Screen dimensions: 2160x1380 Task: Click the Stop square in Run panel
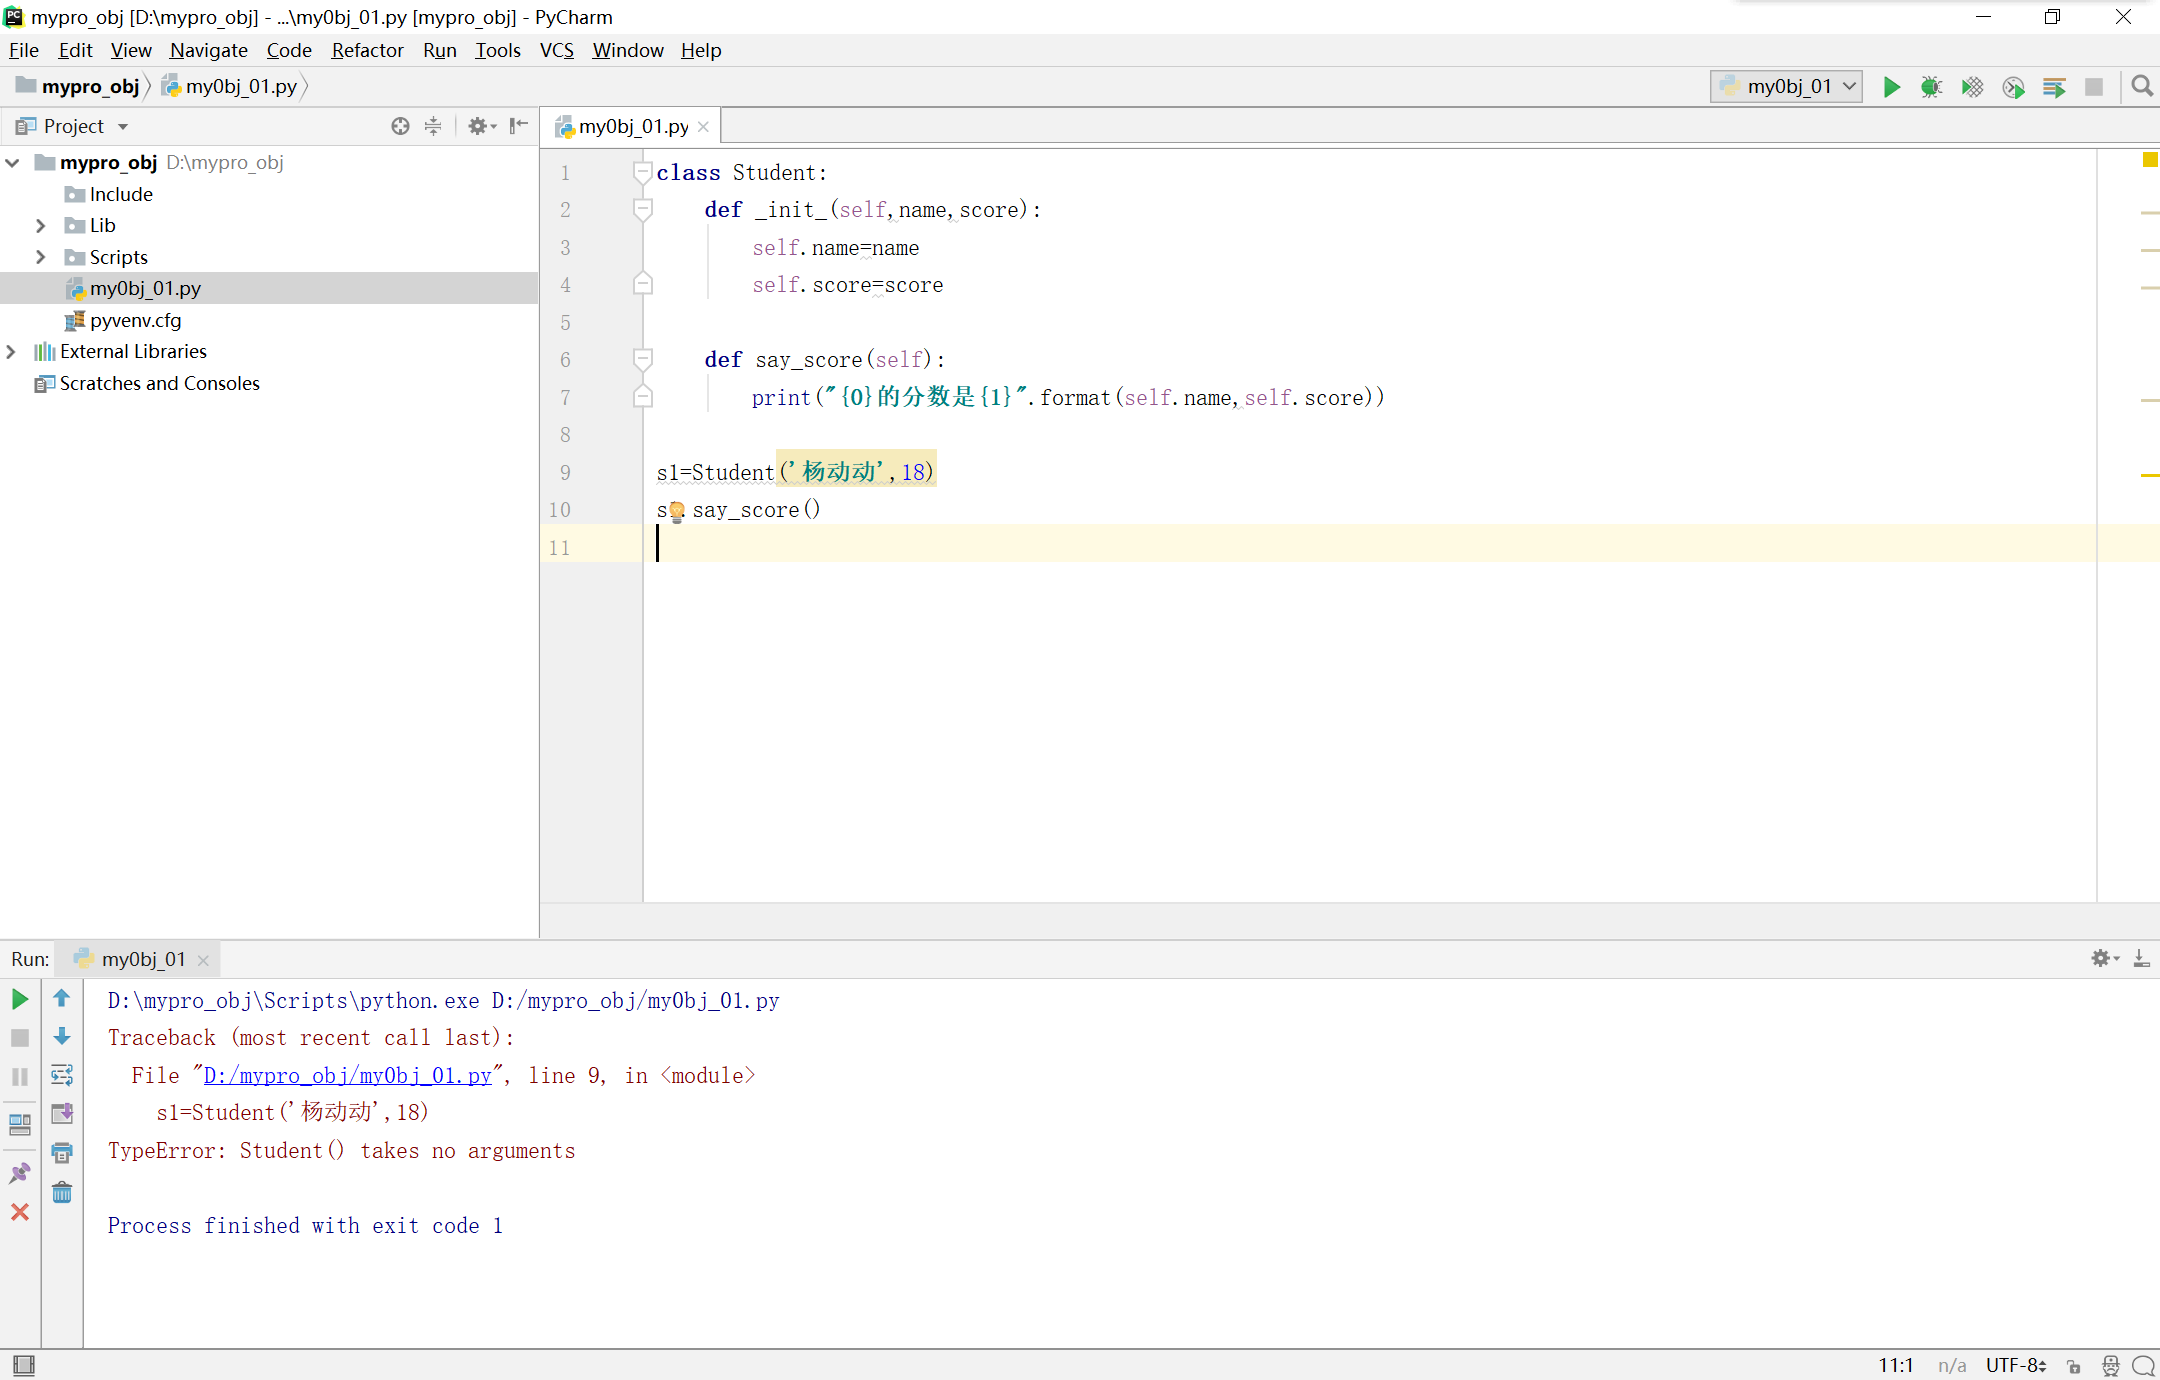click(x=20, y=1038)
